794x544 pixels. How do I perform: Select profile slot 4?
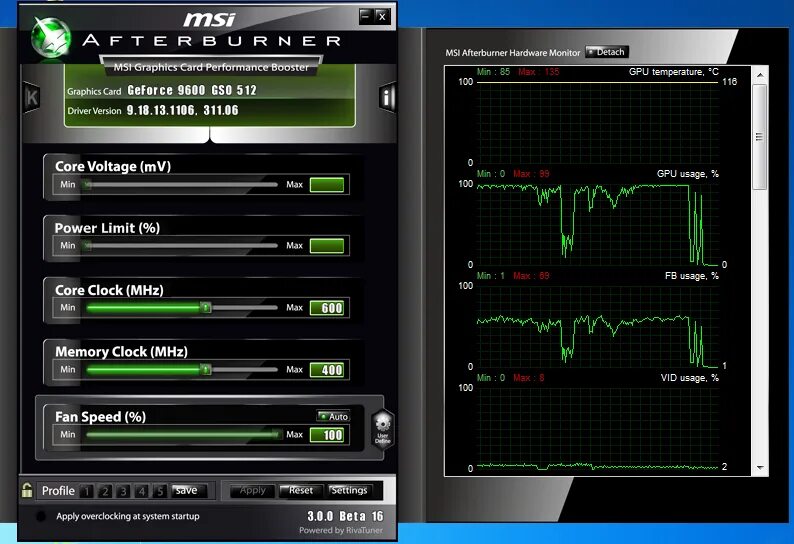141,491
